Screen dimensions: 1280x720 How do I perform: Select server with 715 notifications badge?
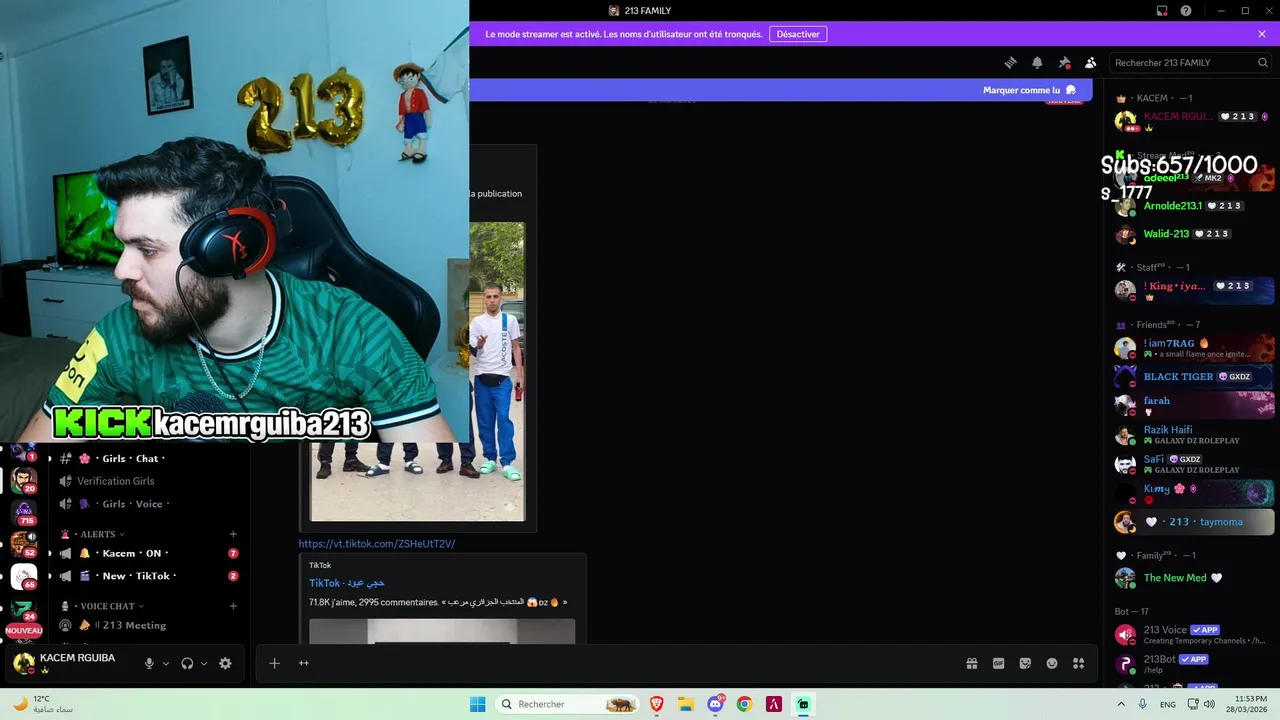24,512
